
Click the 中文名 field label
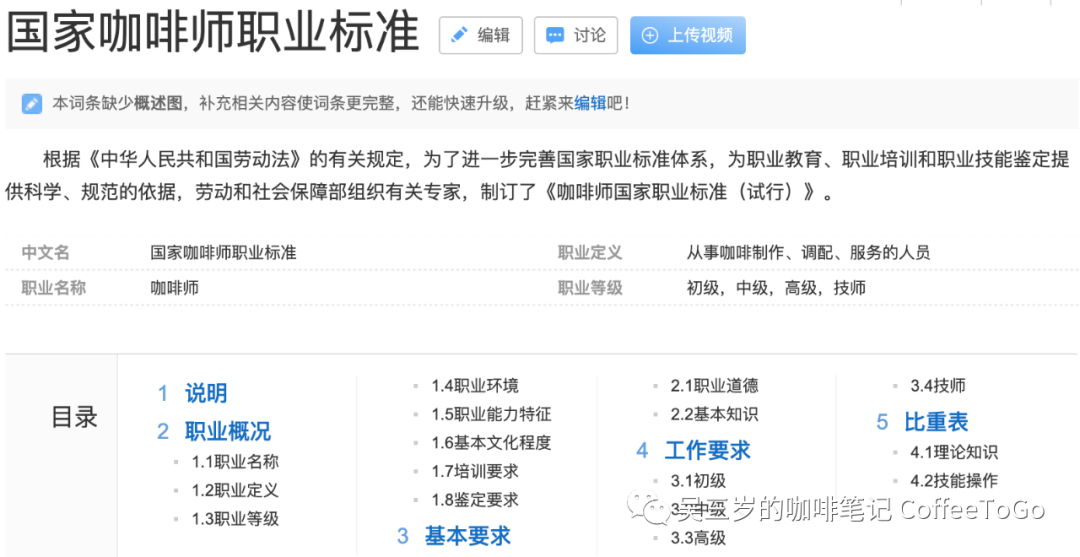pyautogui.click(x=45, y=253)
